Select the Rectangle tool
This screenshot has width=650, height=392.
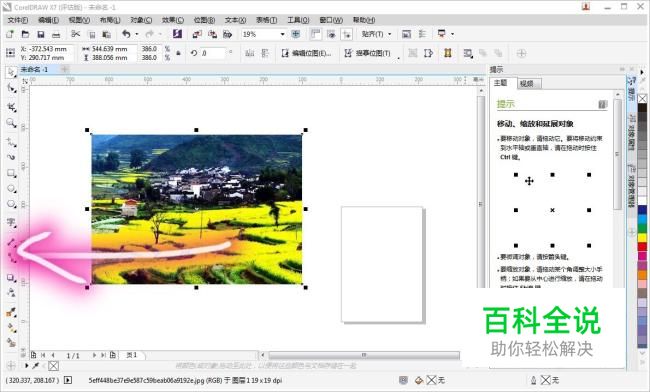pyautogui.click(x=11, y=173)
